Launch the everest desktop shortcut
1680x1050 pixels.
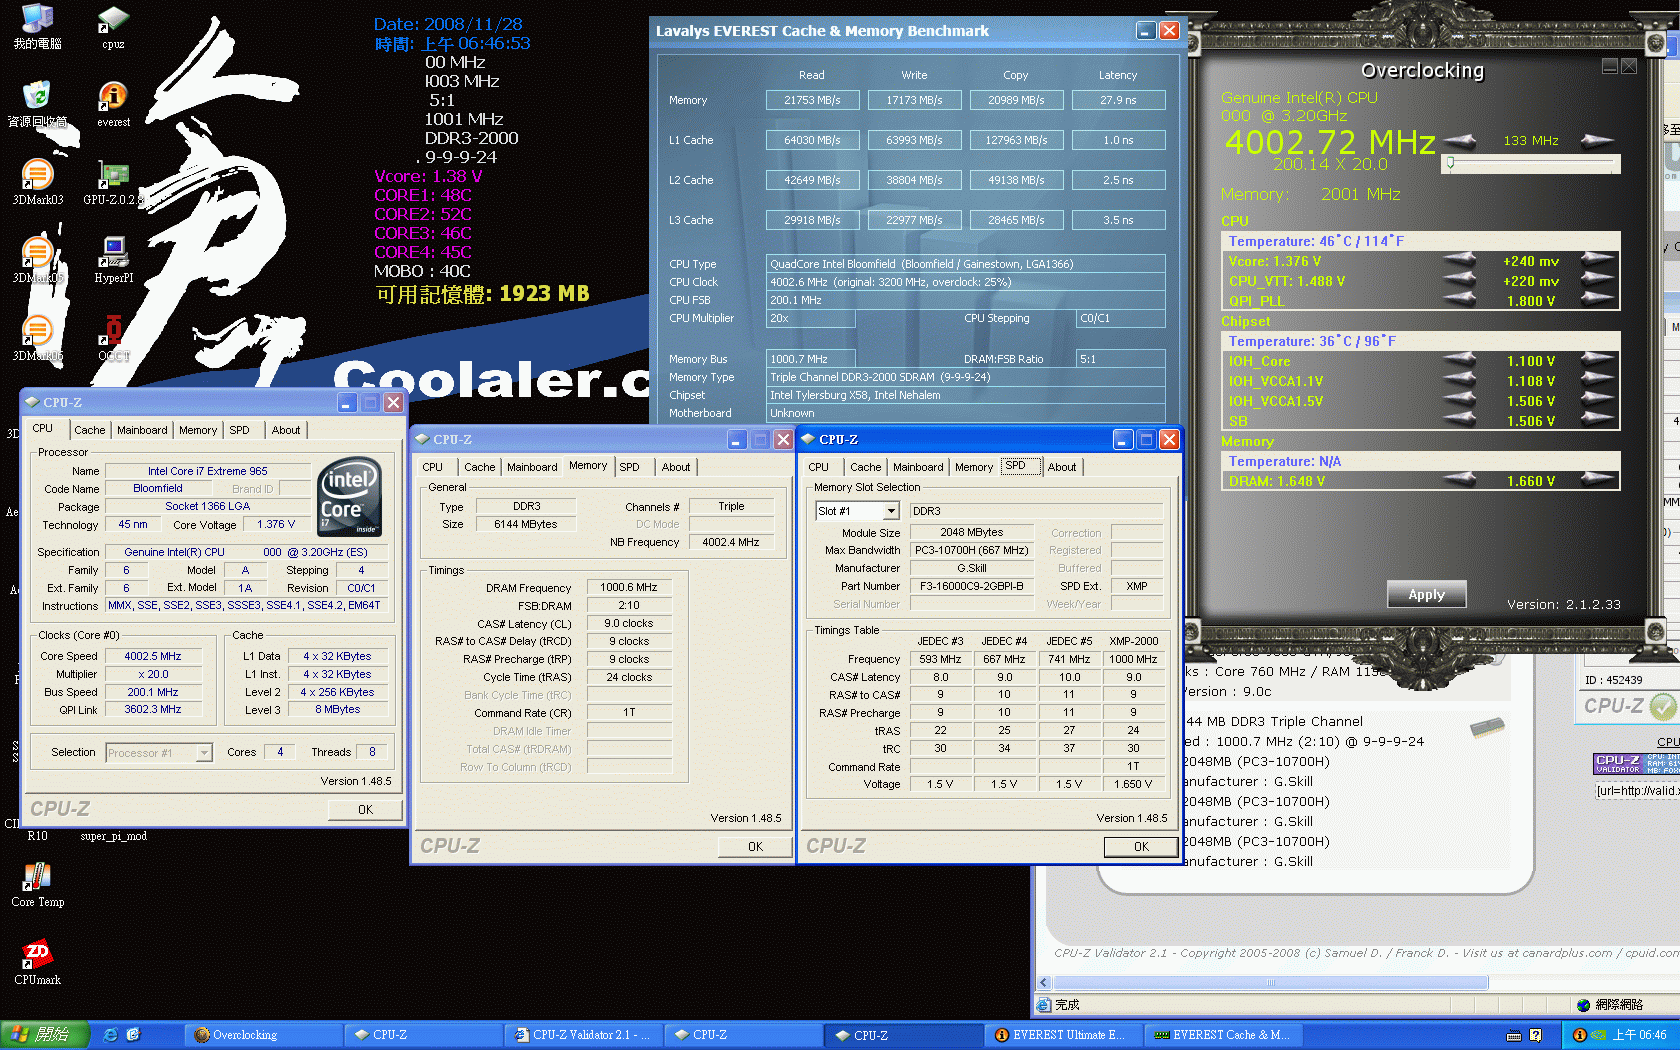[113, 104]
